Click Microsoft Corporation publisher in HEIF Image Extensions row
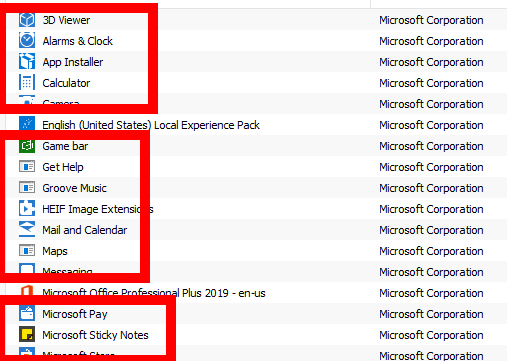This screenshot has width=507, height=361. (x=431, y=209)
